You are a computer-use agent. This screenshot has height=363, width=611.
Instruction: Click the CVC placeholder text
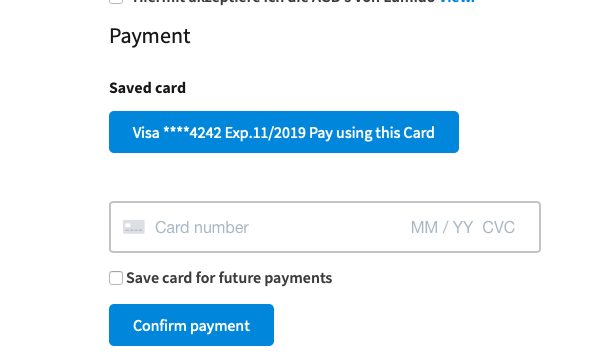498,227
